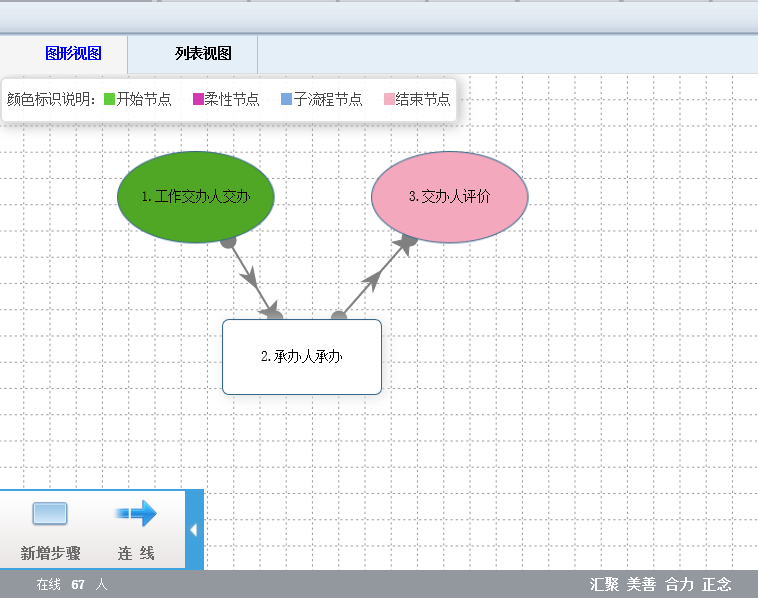758x598 pixels.
Task: Activate the 连线 blue arrow tool
Action: click(136, 514)
